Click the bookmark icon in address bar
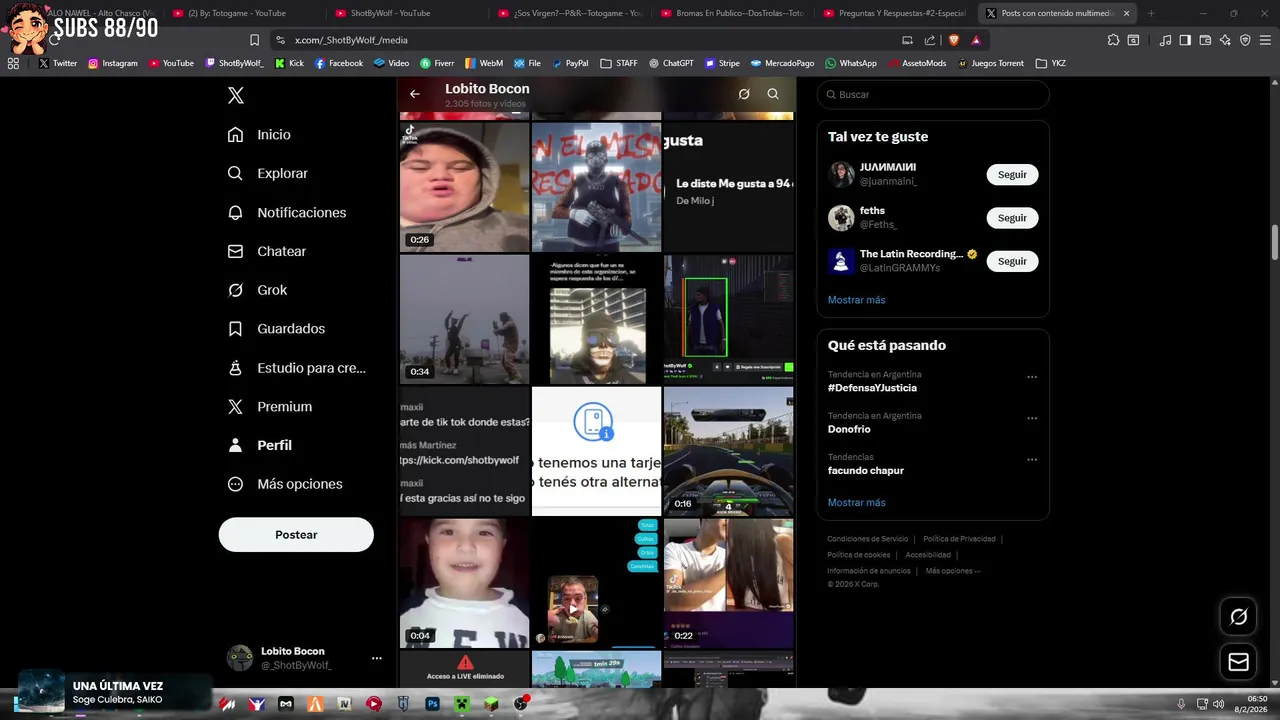This screenshot has width=1280, height=720. coord(254,40)
